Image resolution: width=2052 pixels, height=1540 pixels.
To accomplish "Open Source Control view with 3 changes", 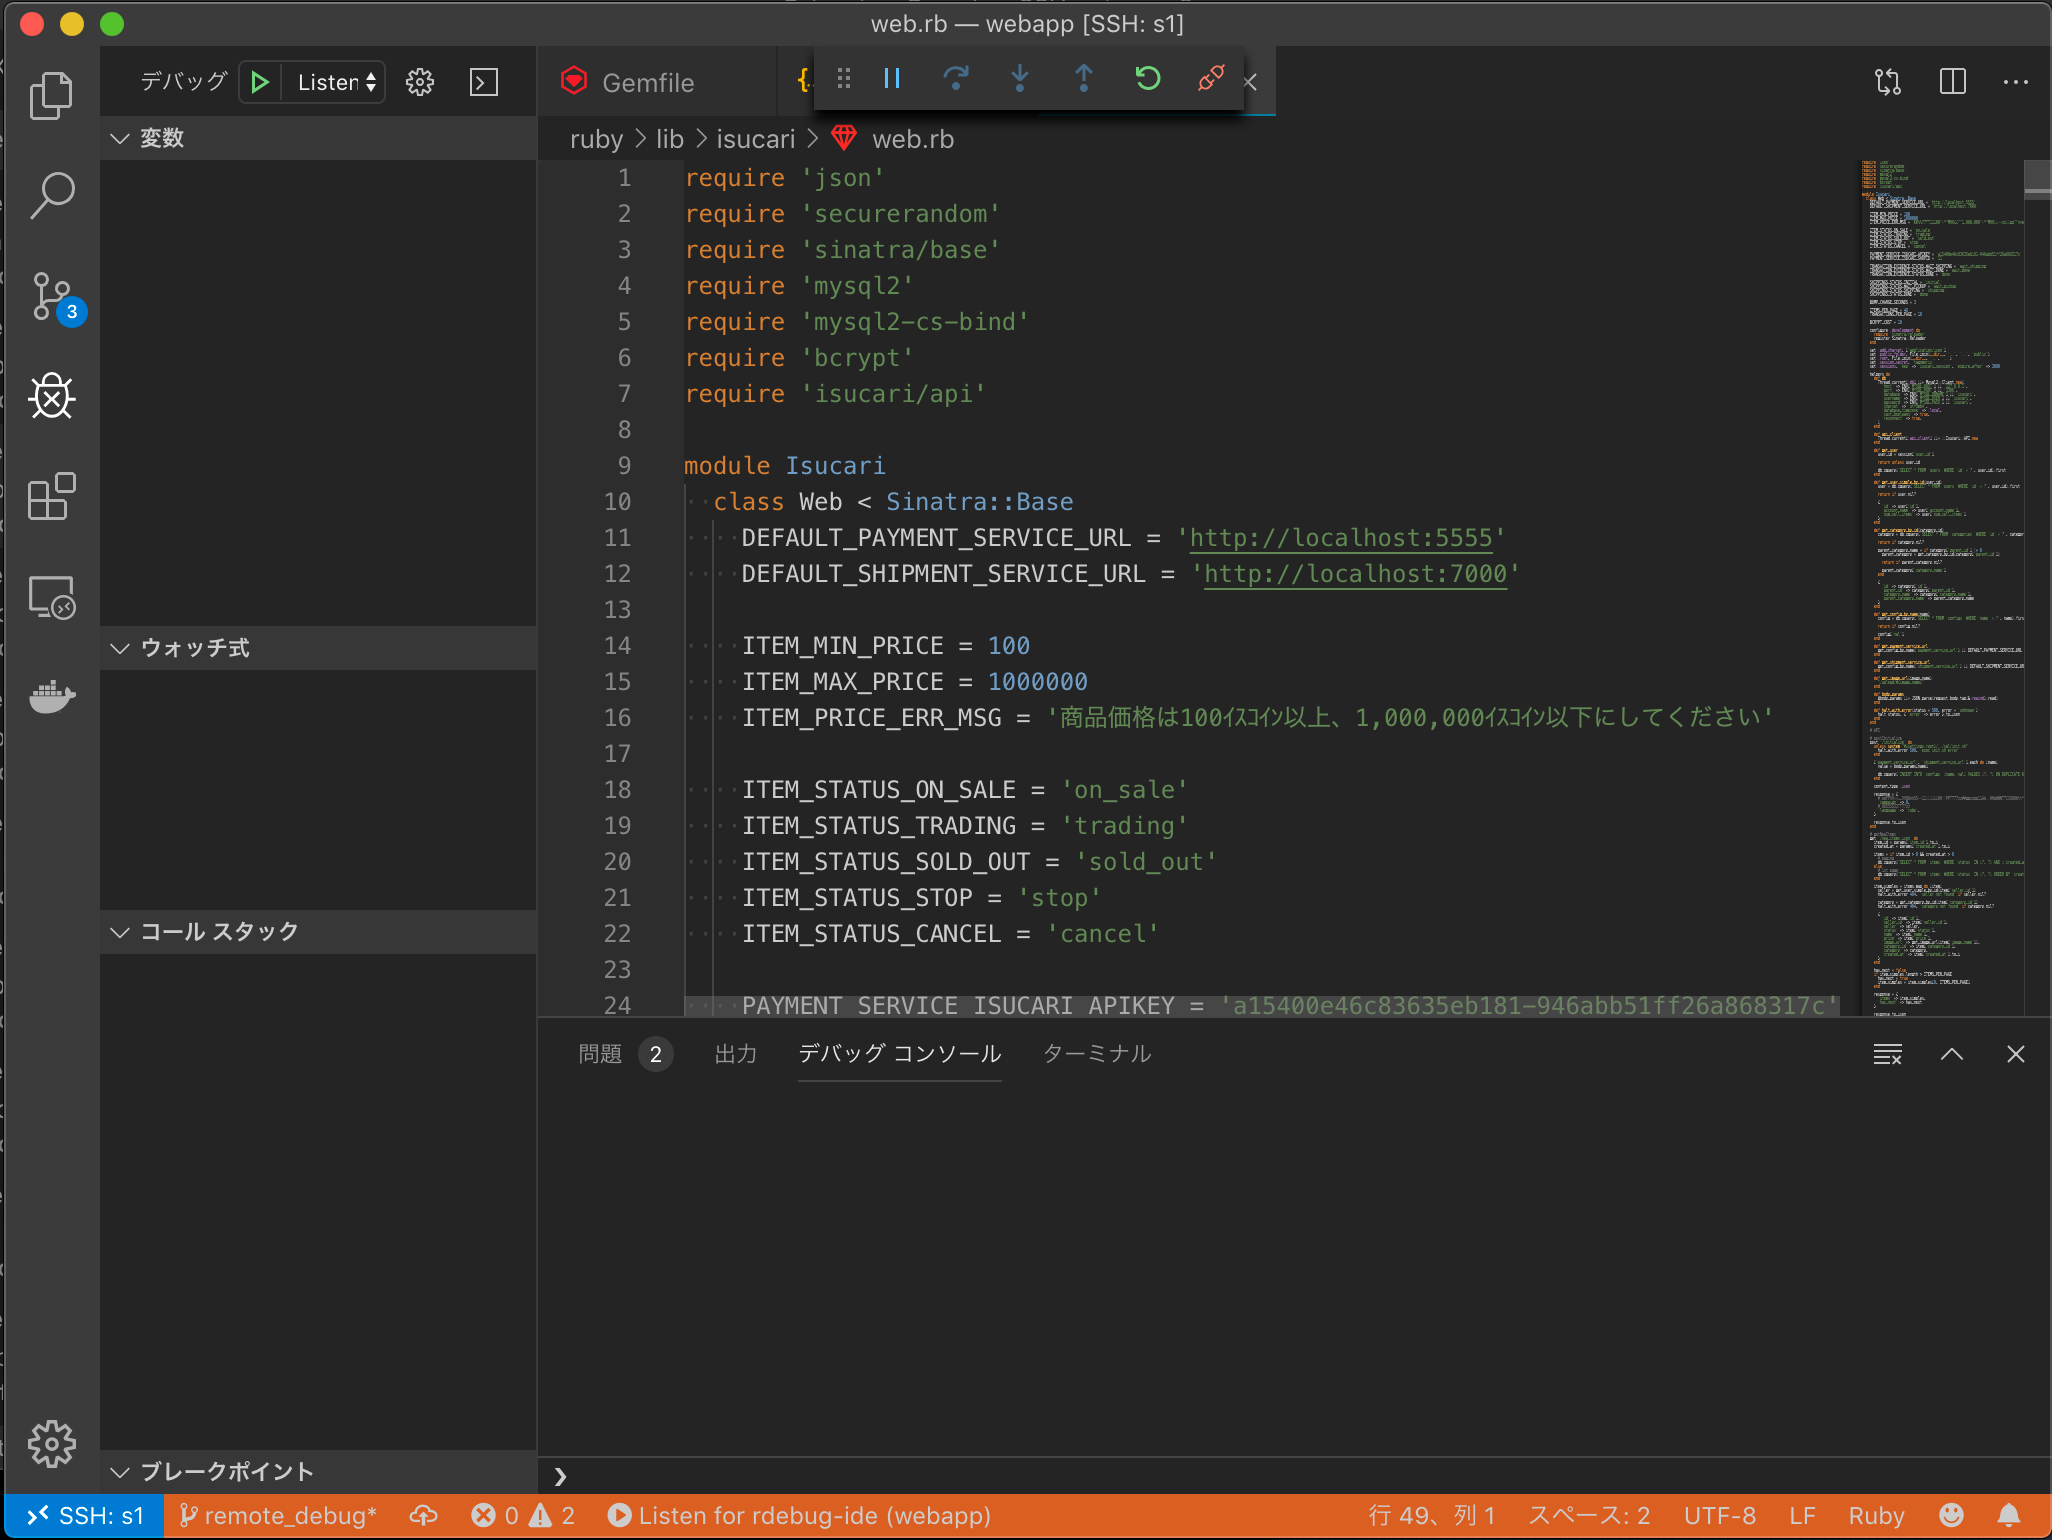I will pyautogui.click(x=51, y=297).
